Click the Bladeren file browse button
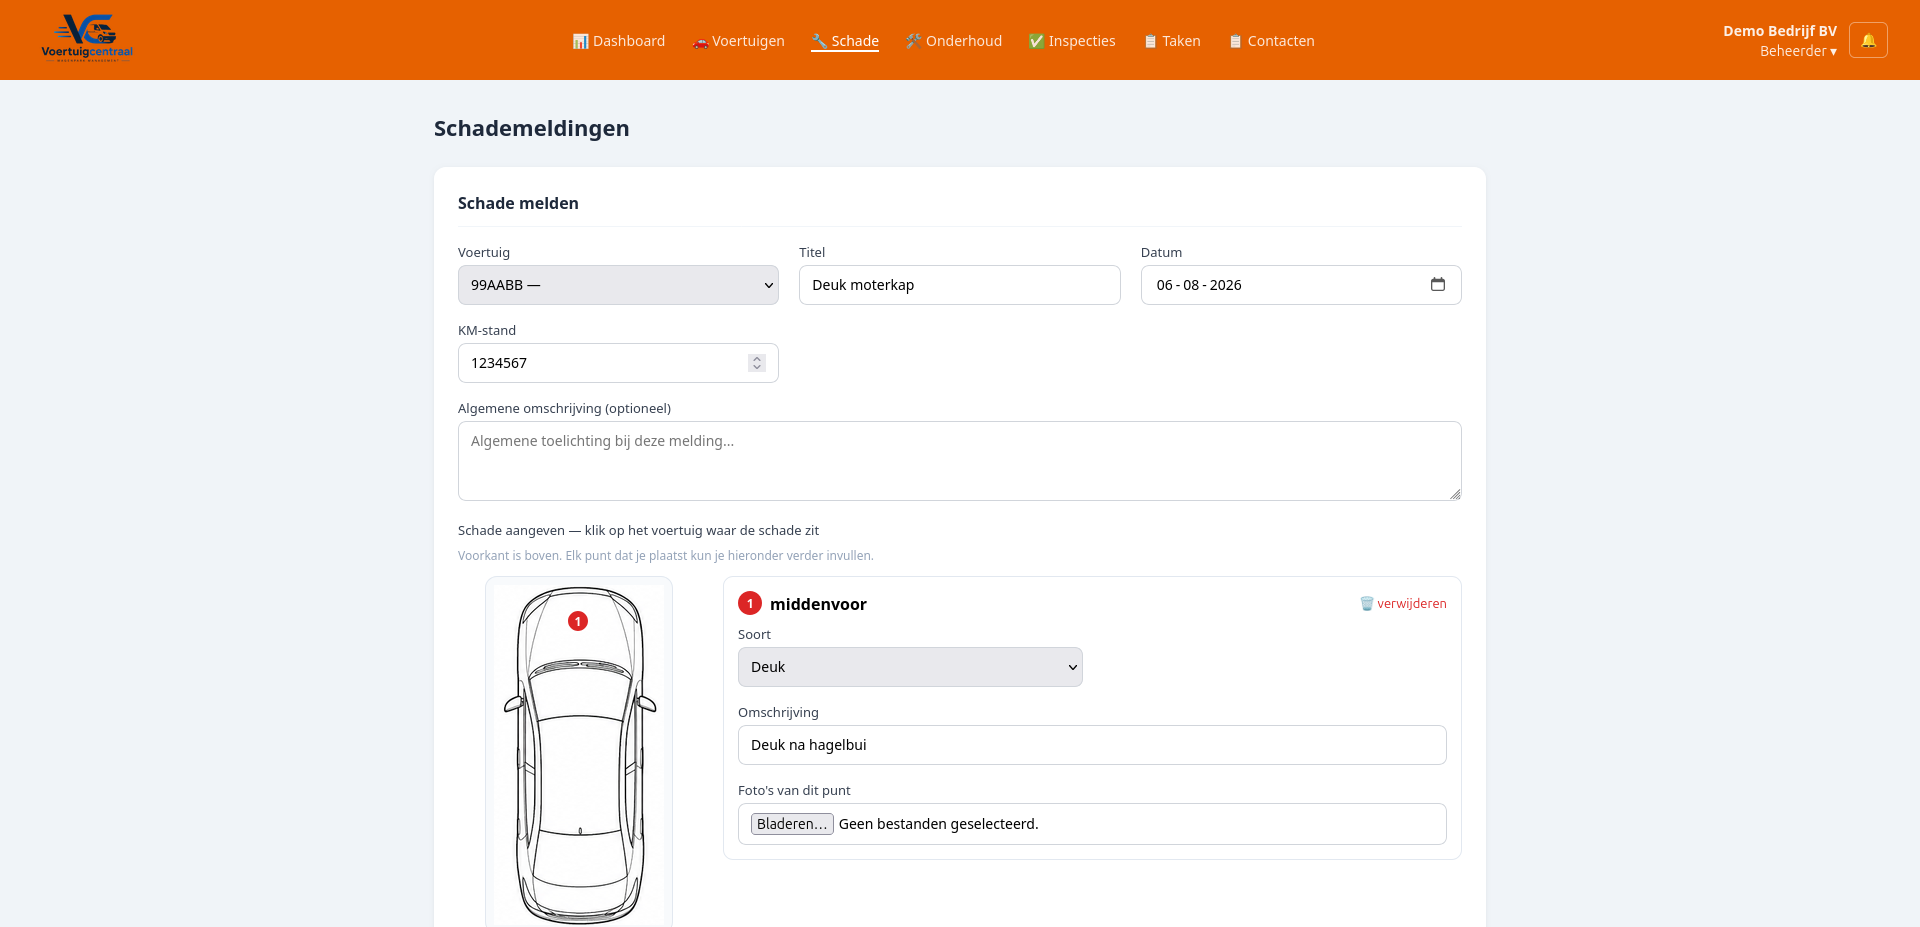 (792, 824)
